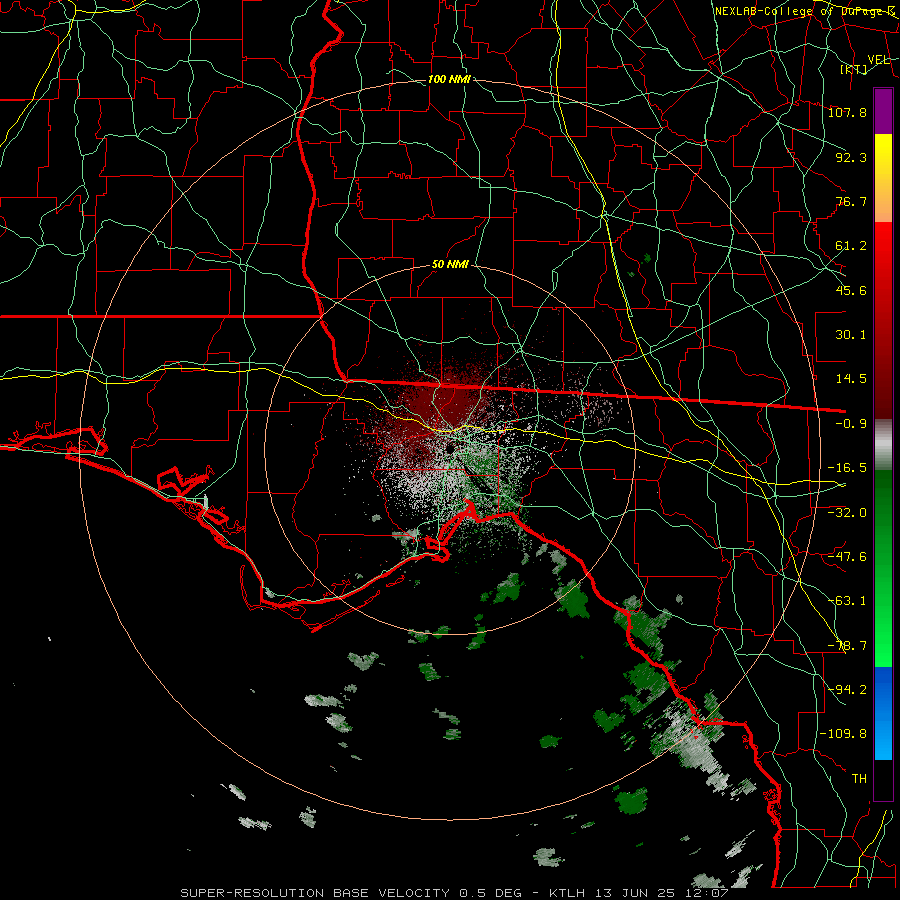Screen dimensions: 900x900
Task: Click the "50 NMI" range ring label
Action: [x=450, y=265]
